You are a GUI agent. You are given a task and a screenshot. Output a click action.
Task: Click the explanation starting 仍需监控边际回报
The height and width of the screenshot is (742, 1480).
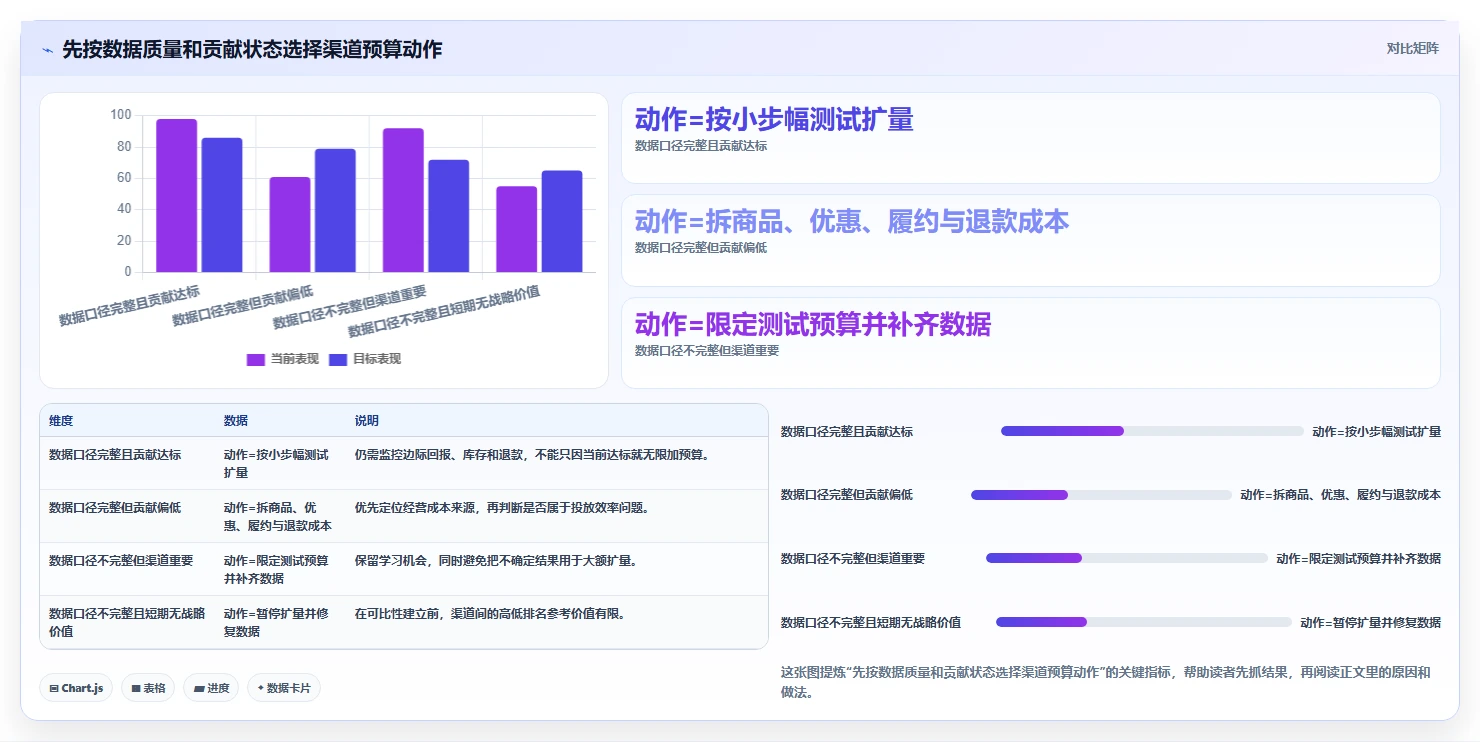532,455
